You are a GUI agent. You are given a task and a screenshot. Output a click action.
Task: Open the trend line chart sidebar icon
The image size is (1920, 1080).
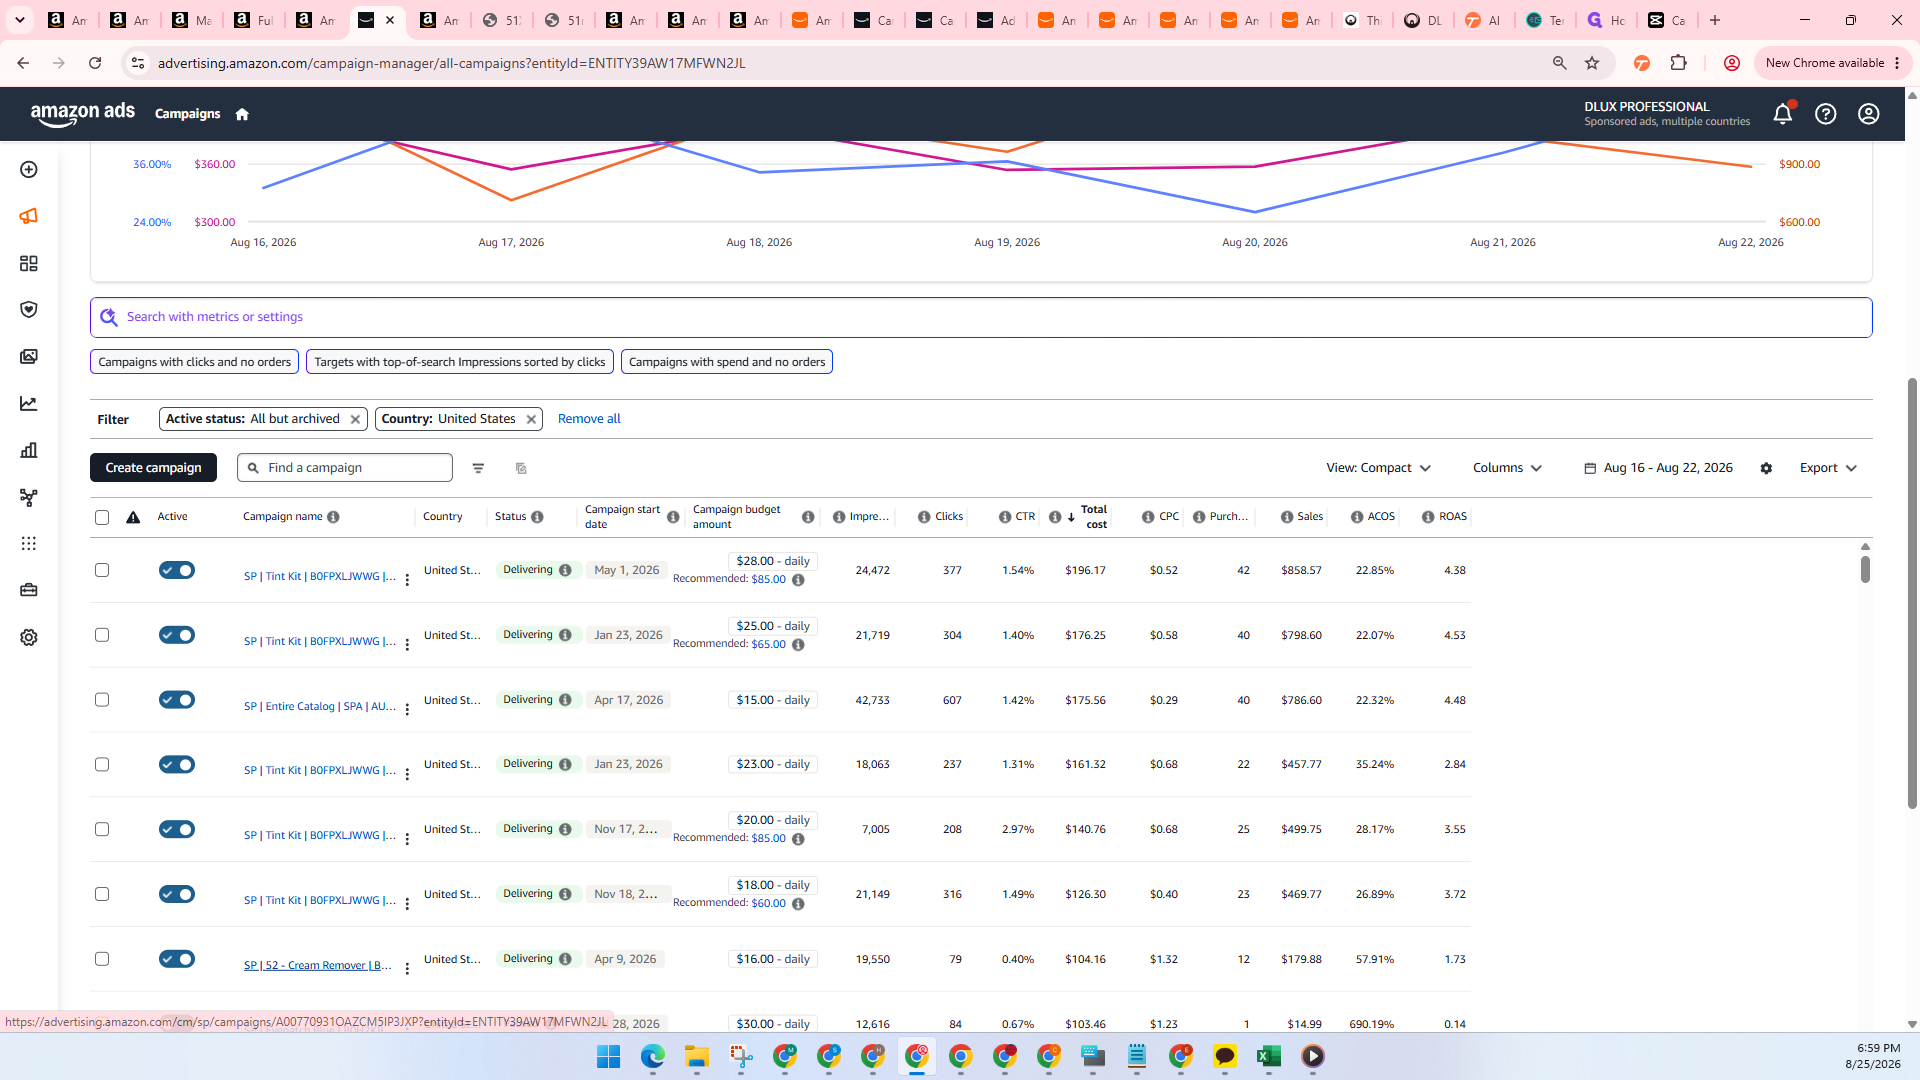click(29, 404)
